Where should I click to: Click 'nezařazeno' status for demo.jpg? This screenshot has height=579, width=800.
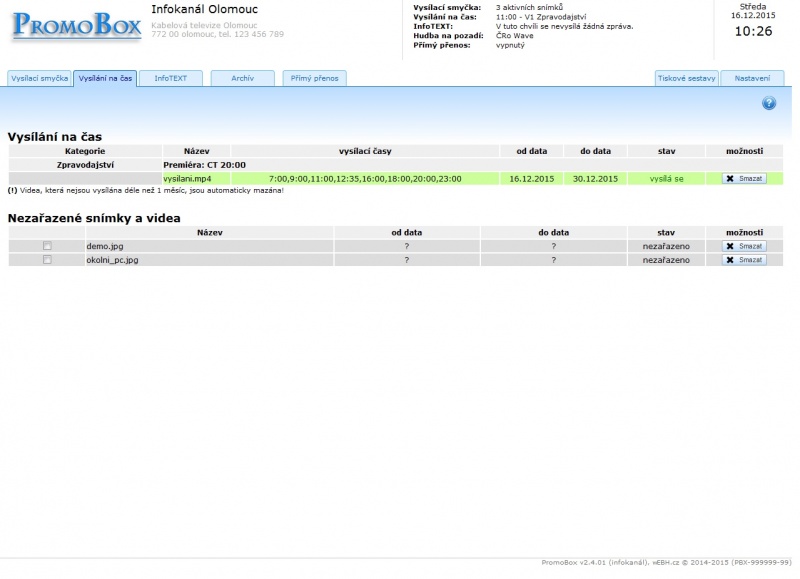click(666, 246)
